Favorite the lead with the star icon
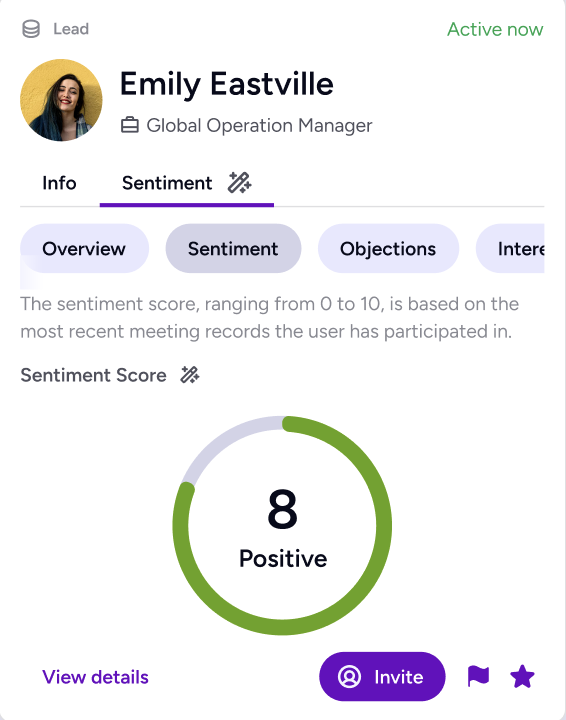566x720 pixels. 522,676
